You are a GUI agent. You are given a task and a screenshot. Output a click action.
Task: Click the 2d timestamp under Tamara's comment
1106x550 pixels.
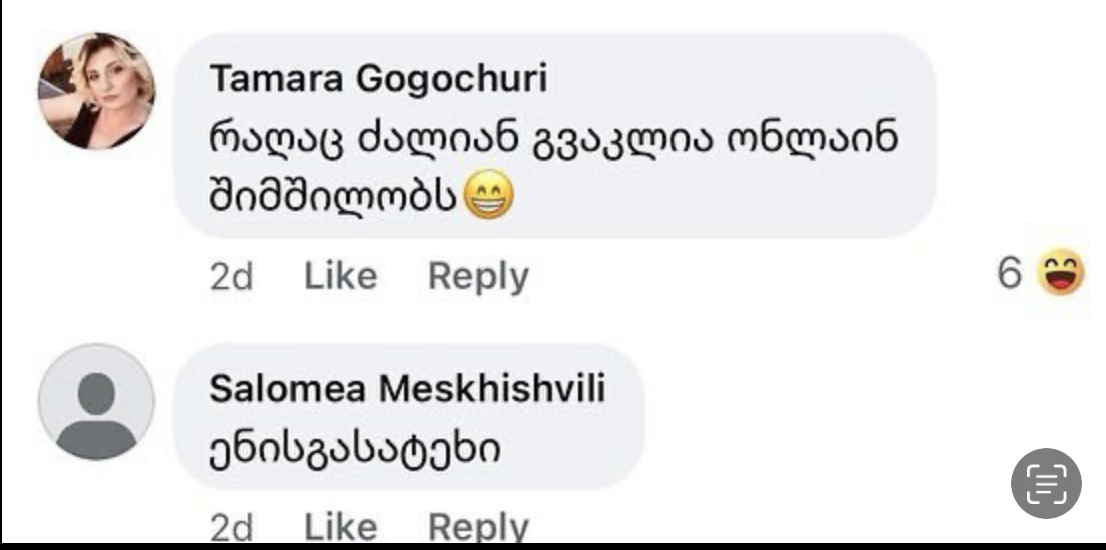point(231,277)
